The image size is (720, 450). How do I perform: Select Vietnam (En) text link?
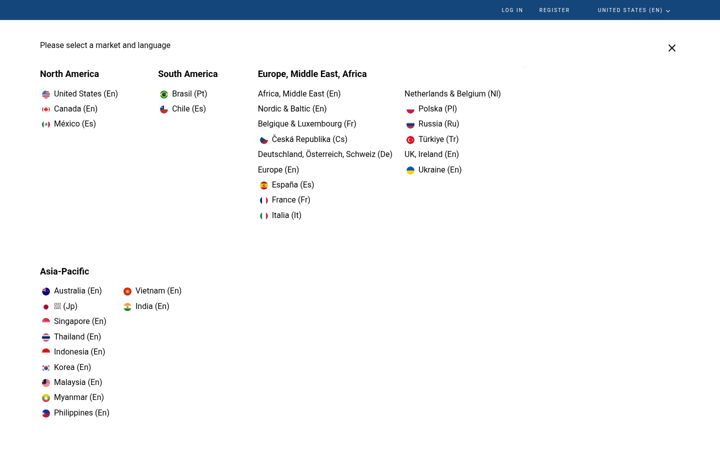click(x=158, y=291)
